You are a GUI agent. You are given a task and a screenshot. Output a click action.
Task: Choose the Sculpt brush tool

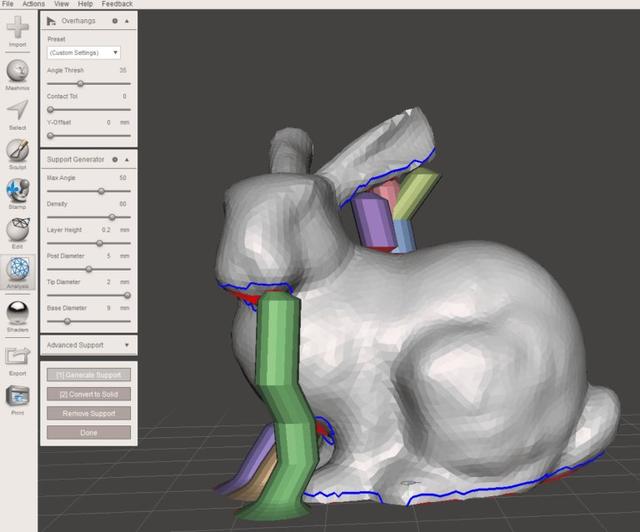17,151
